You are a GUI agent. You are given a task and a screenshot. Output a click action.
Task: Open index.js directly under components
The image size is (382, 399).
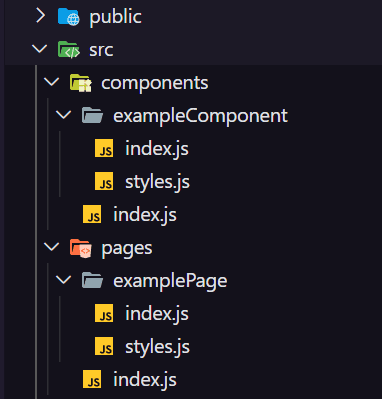pyautogui.click(x=145, y=215)
